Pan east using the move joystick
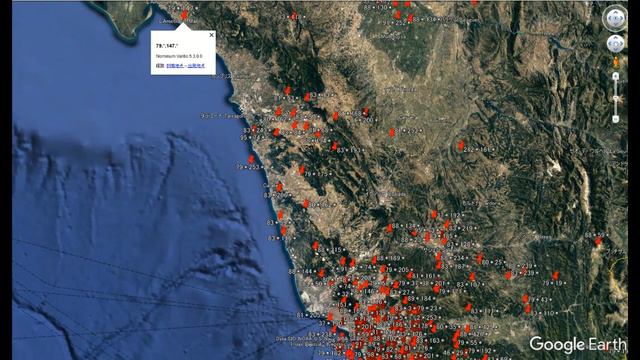Viewport: 640px width, 360px height. pyautogui.click(x=621, y=44)
